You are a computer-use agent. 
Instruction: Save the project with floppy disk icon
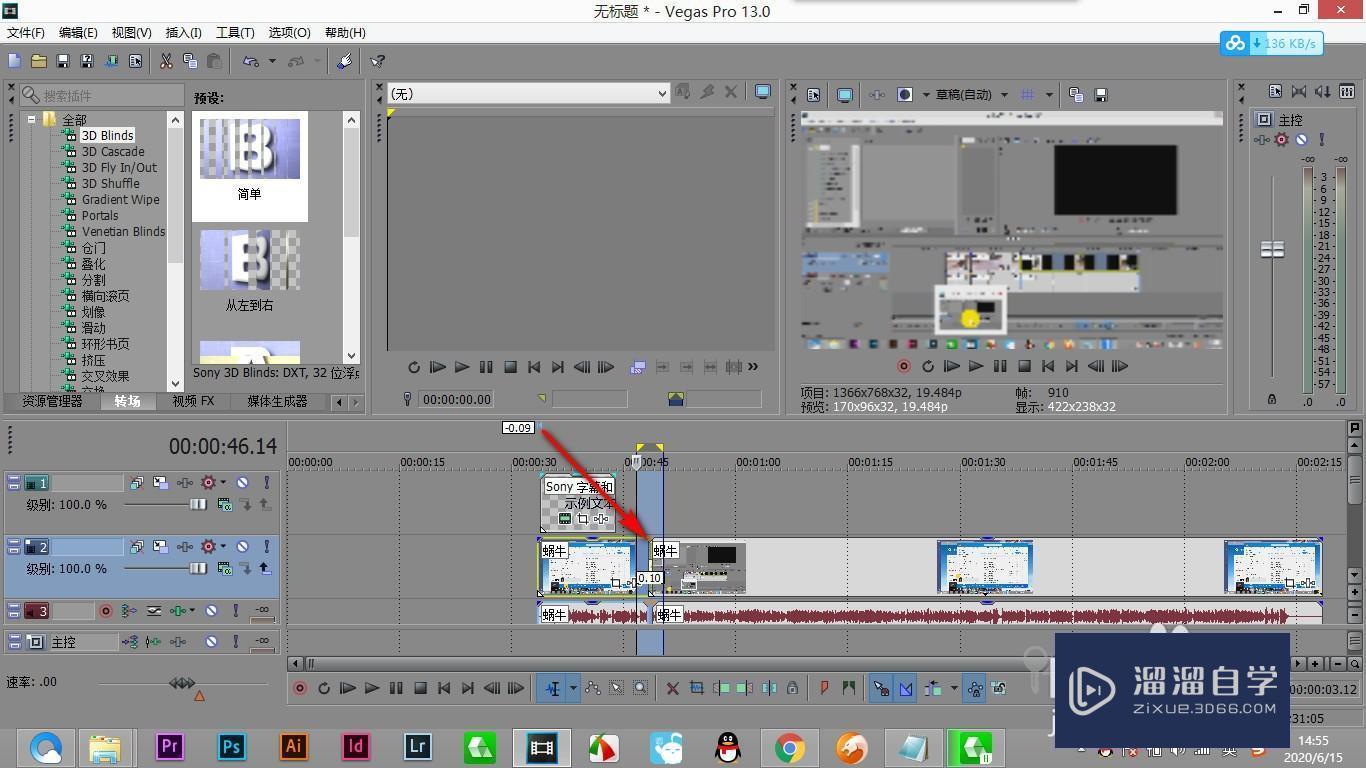point(63,61)
